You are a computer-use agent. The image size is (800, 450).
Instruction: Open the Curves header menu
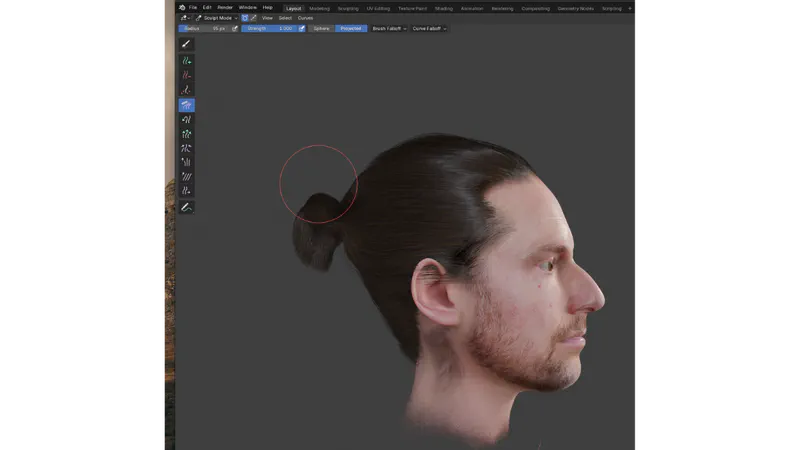click(x=306, y=18)
